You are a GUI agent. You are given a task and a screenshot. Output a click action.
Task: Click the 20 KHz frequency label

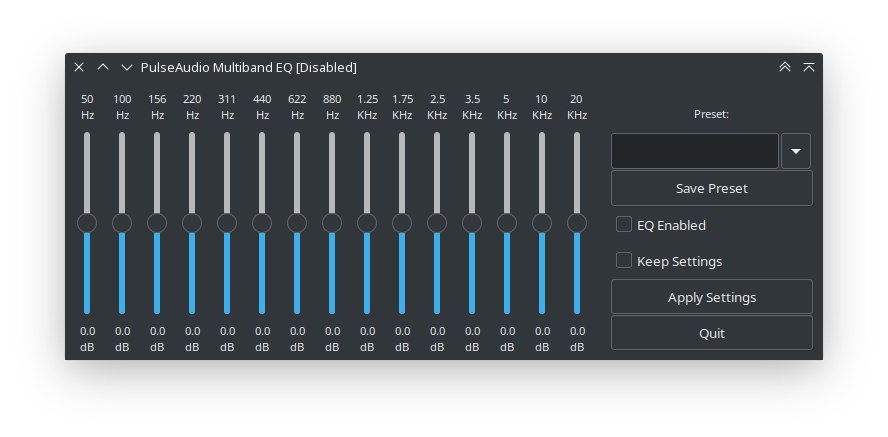(577, 107)
